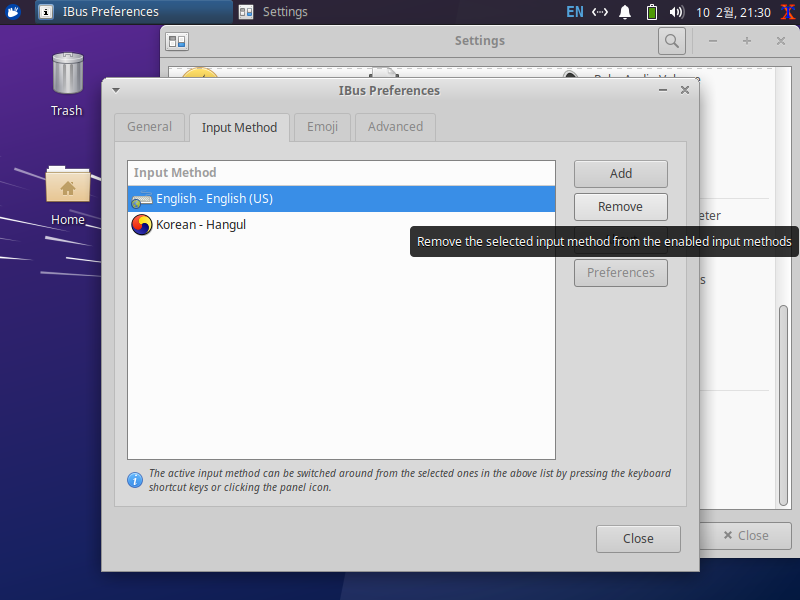The height and width of the screenshot is (600, 800).
Task: Click the Close button in Settings window
Action: [746, 536]
